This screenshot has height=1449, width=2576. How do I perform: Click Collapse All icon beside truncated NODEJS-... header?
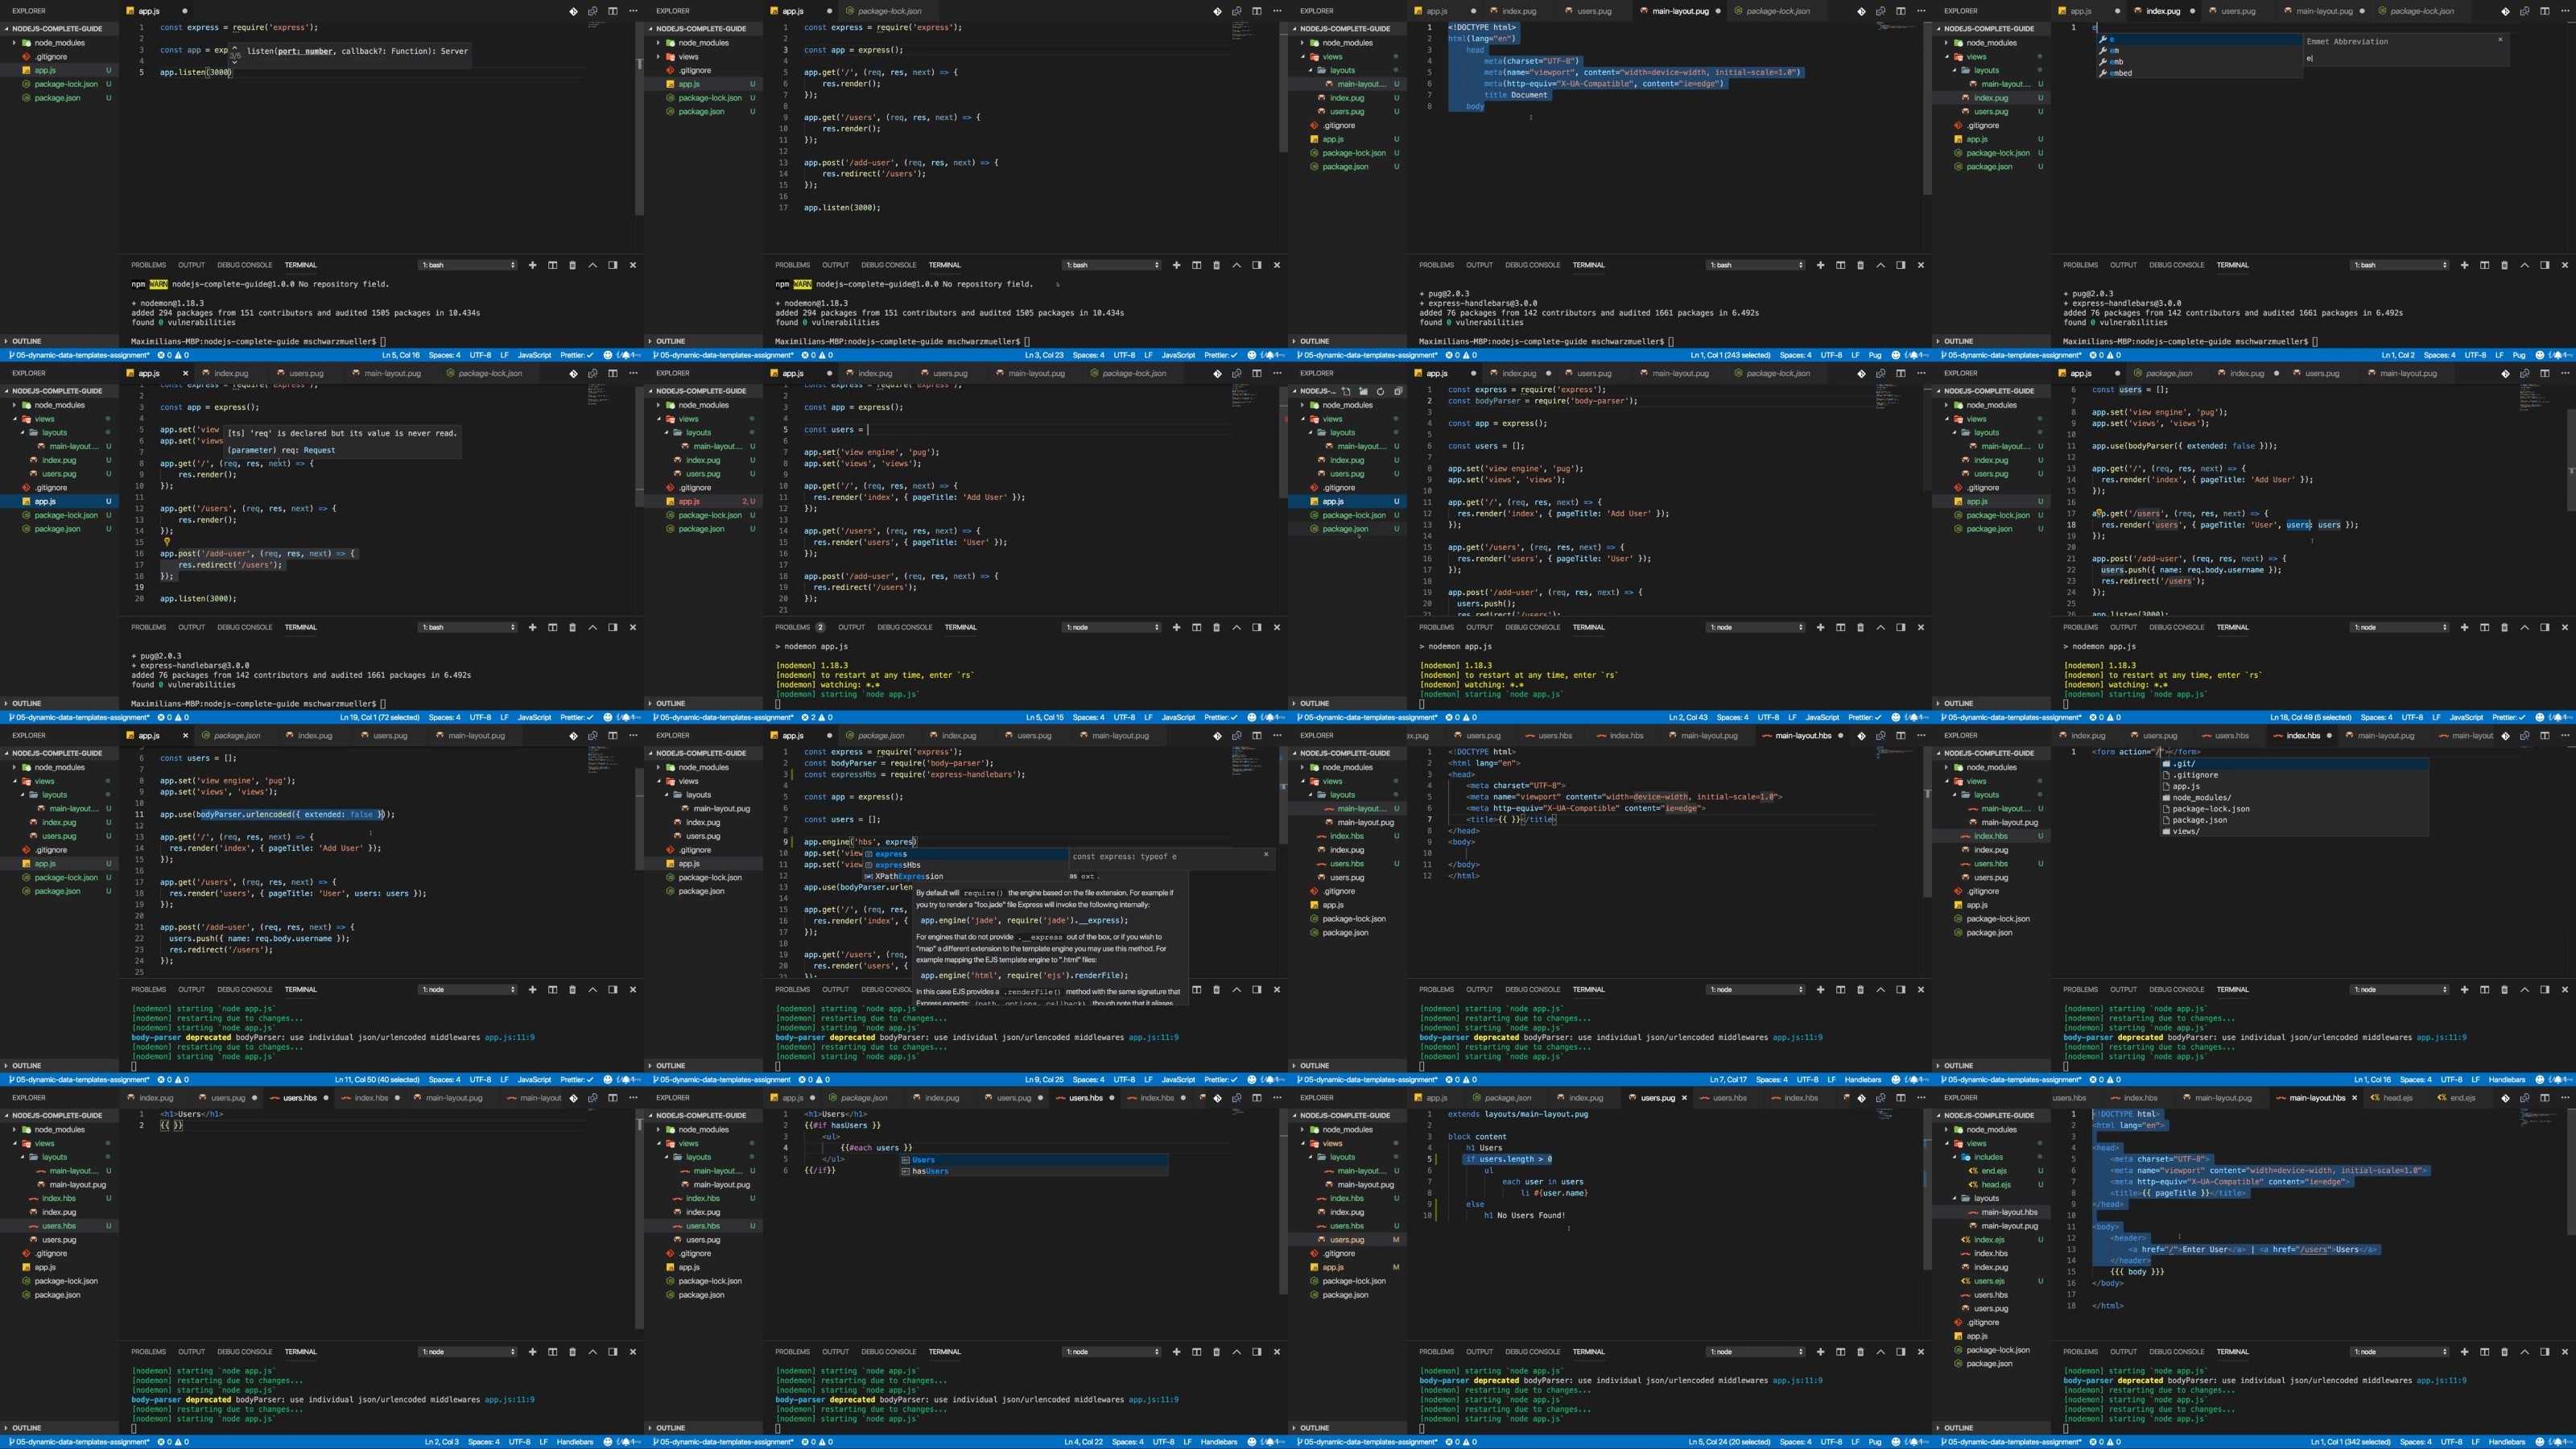[x=1397, y=391]
